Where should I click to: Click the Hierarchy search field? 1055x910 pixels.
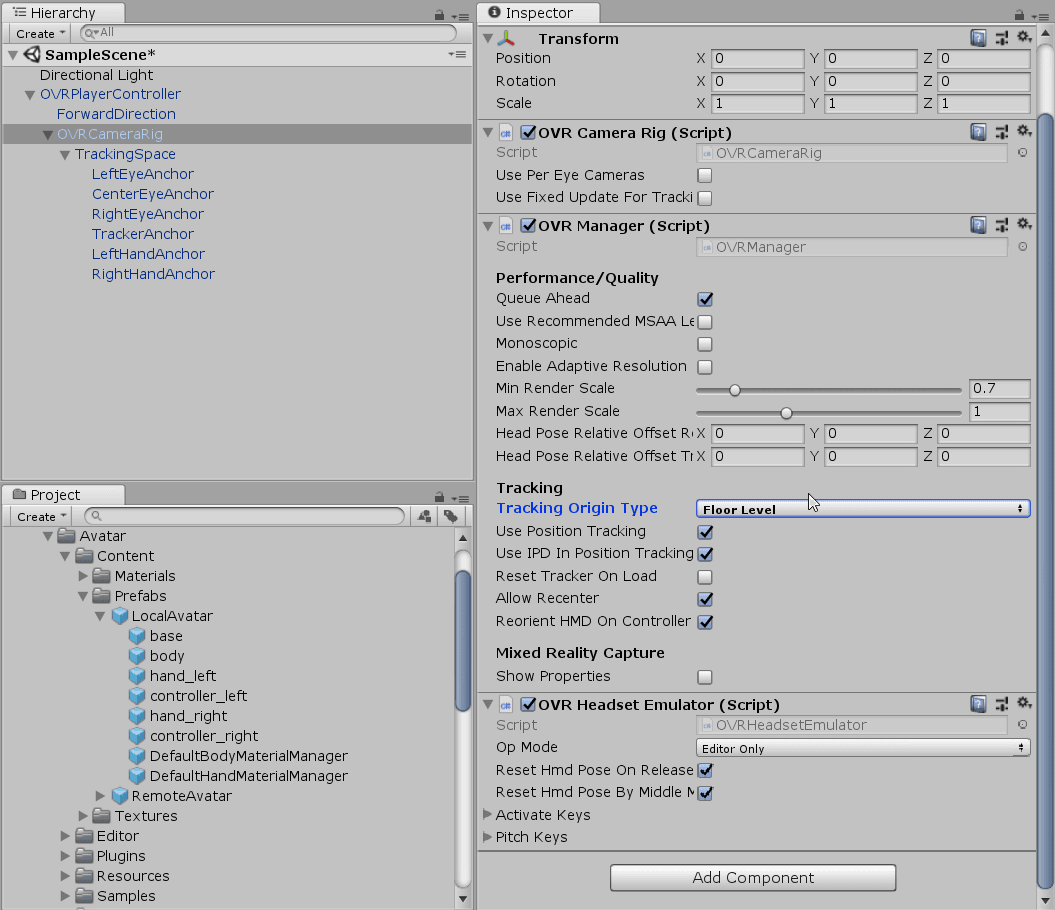tap(268, 32)
